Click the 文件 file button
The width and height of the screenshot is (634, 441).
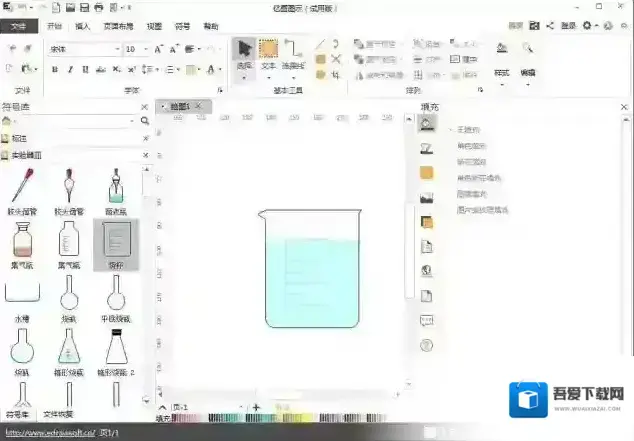pyautogui.click(x=19, y=26)
